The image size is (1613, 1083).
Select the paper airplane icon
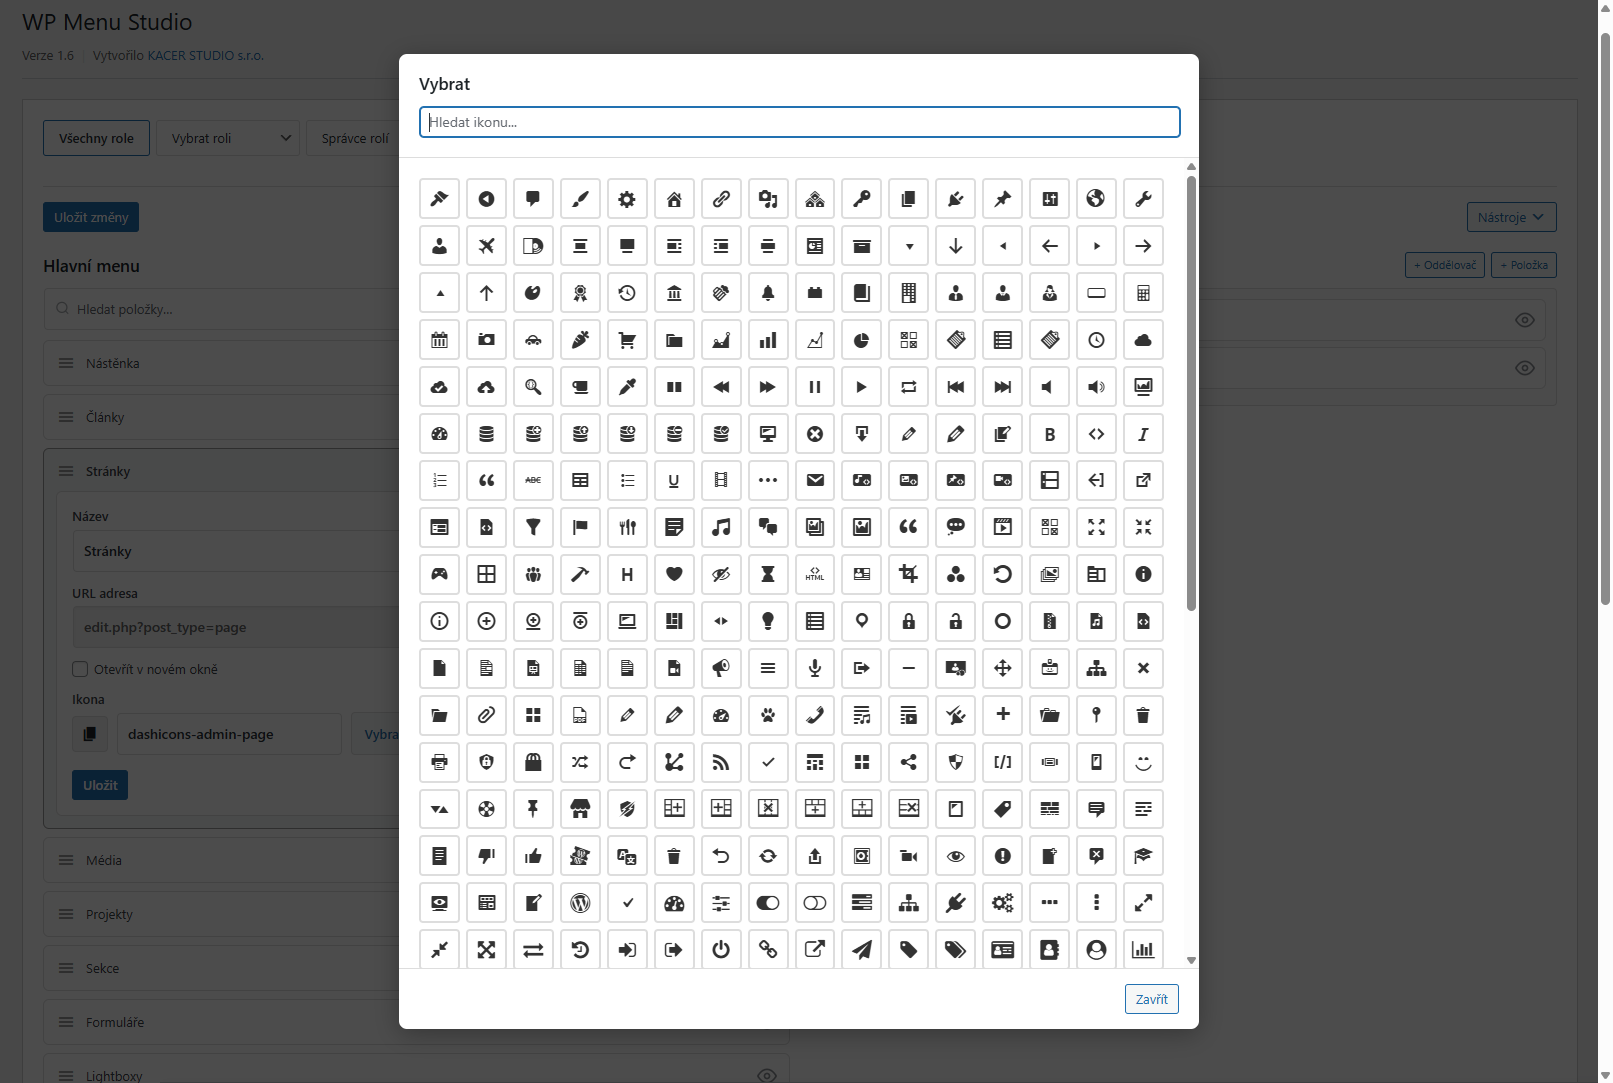(862, 950)
